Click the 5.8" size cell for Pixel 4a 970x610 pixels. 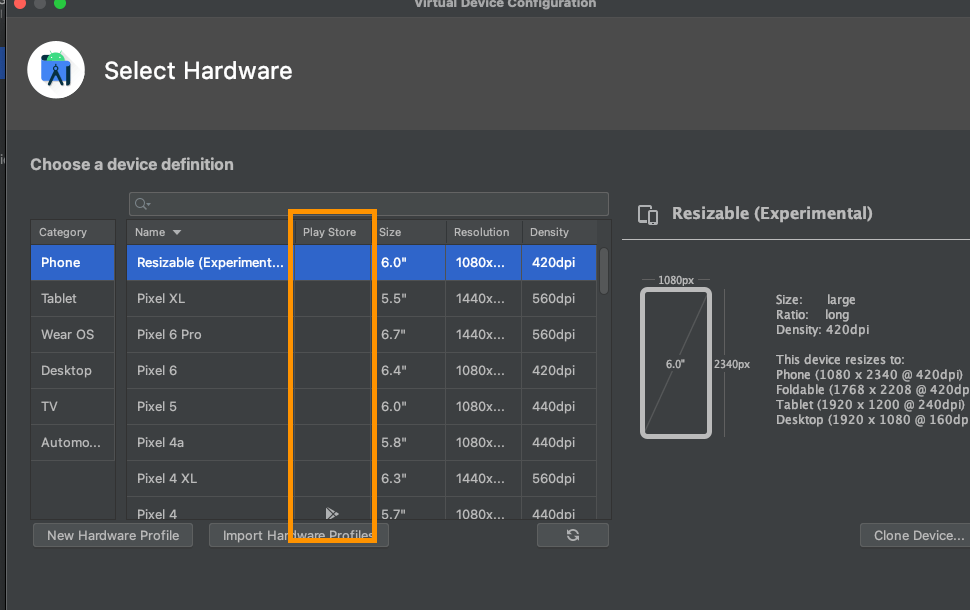coord(409,442)
